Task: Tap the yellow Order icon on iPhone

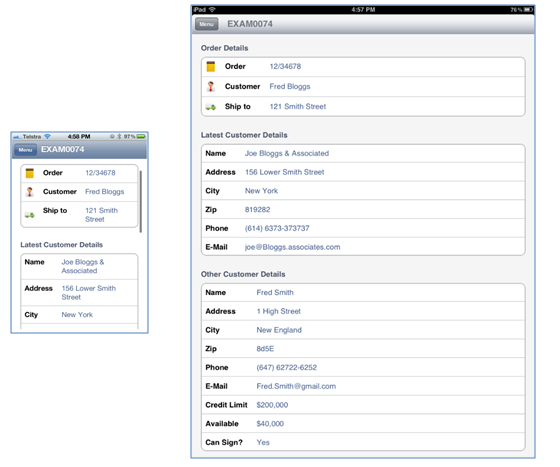Action: coord(30,173)
